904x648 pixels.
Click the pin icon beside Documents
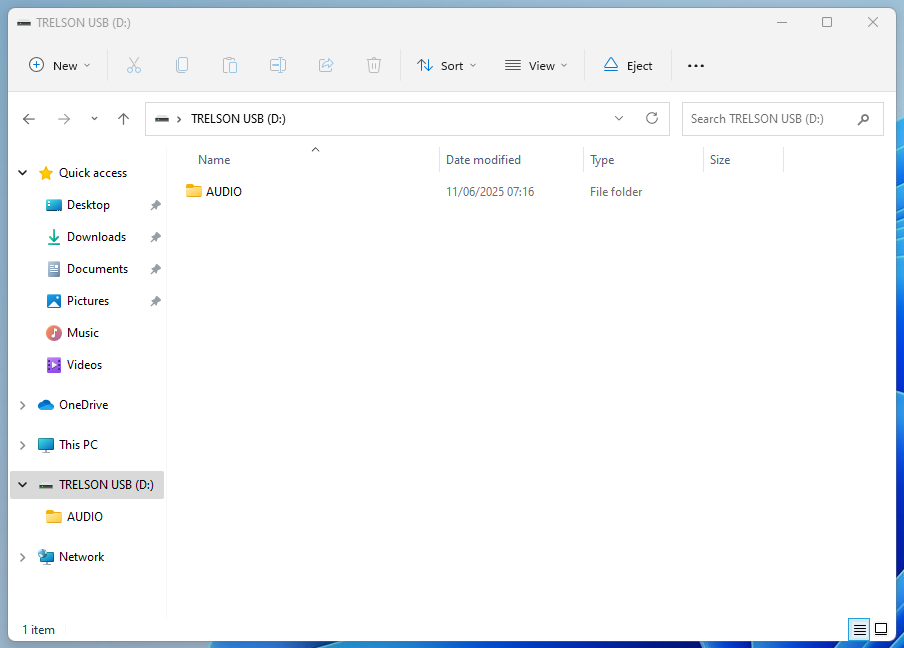point(156,269)
